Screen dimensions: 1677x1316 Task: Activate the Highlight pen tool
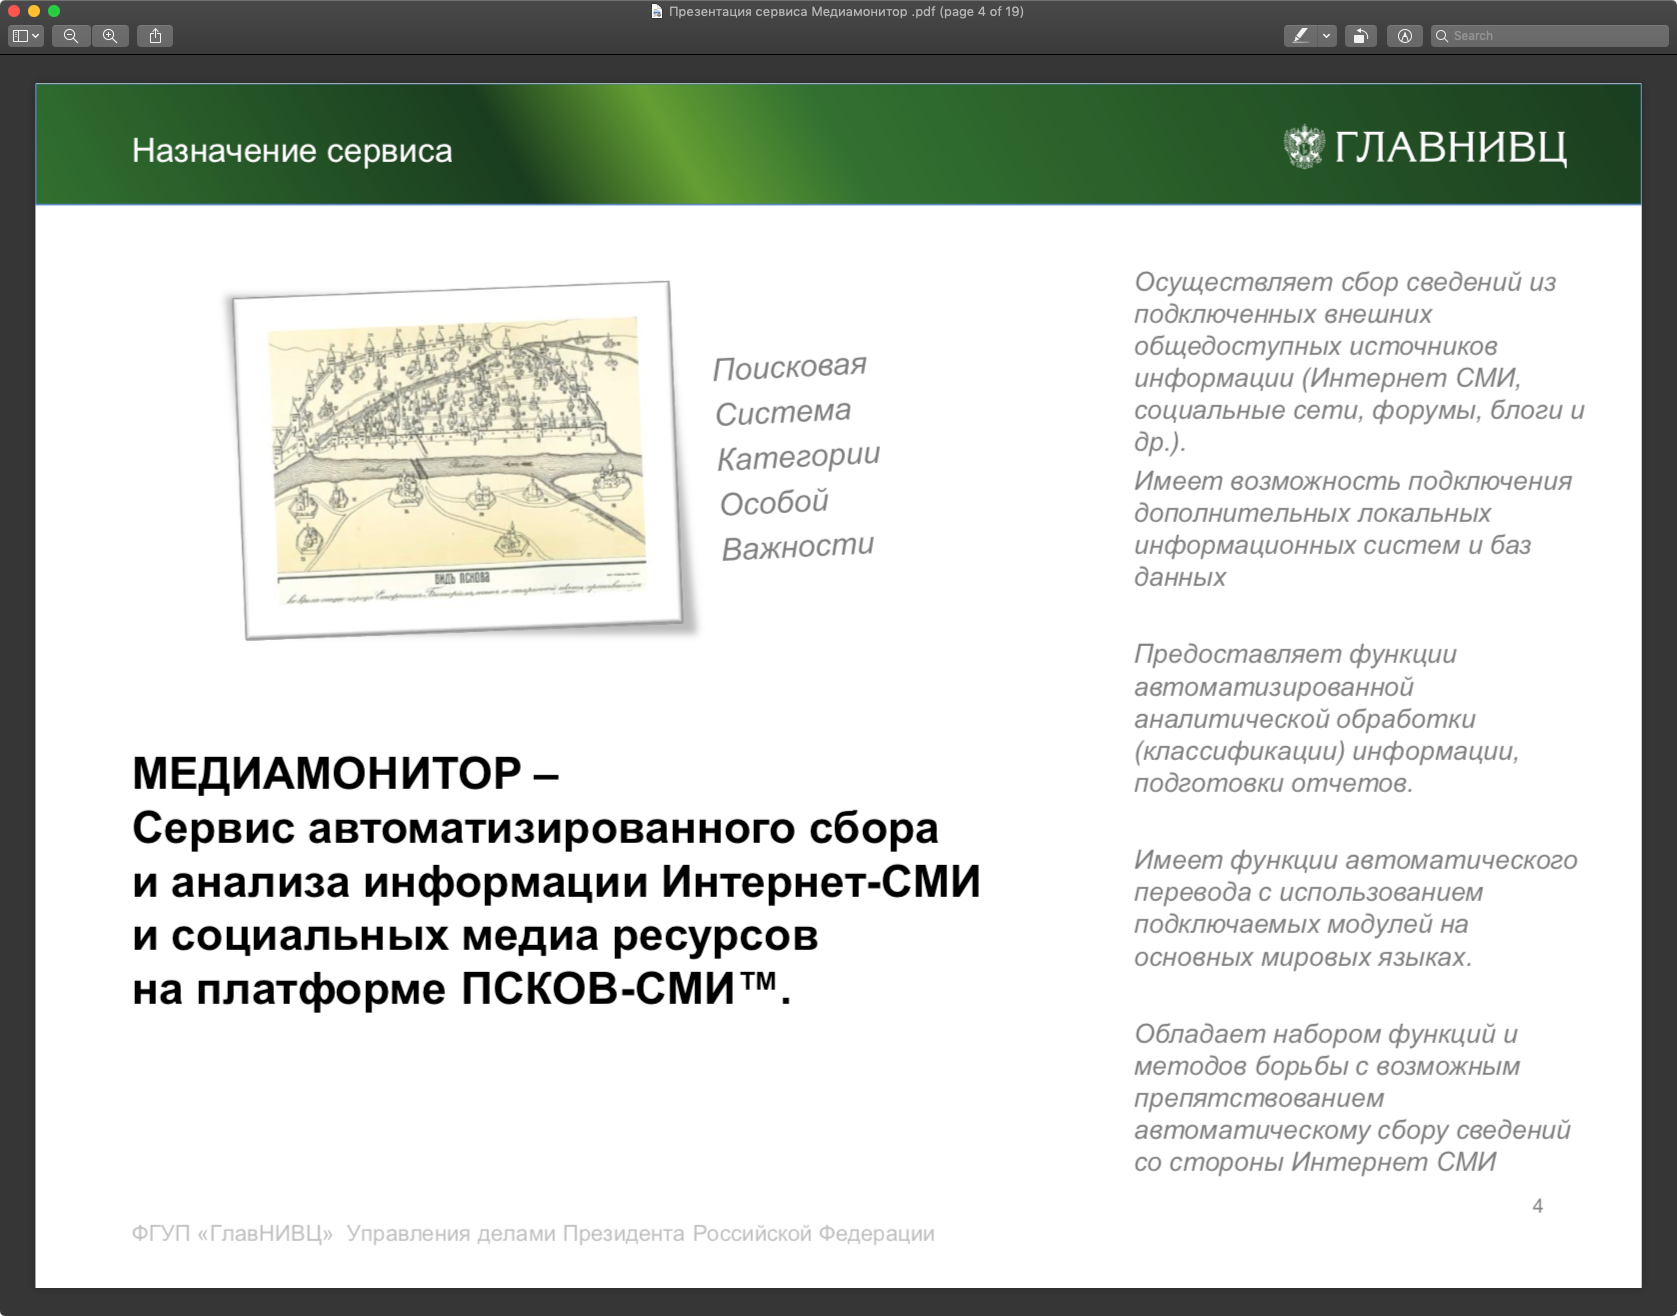click(x=1300, y=36)
